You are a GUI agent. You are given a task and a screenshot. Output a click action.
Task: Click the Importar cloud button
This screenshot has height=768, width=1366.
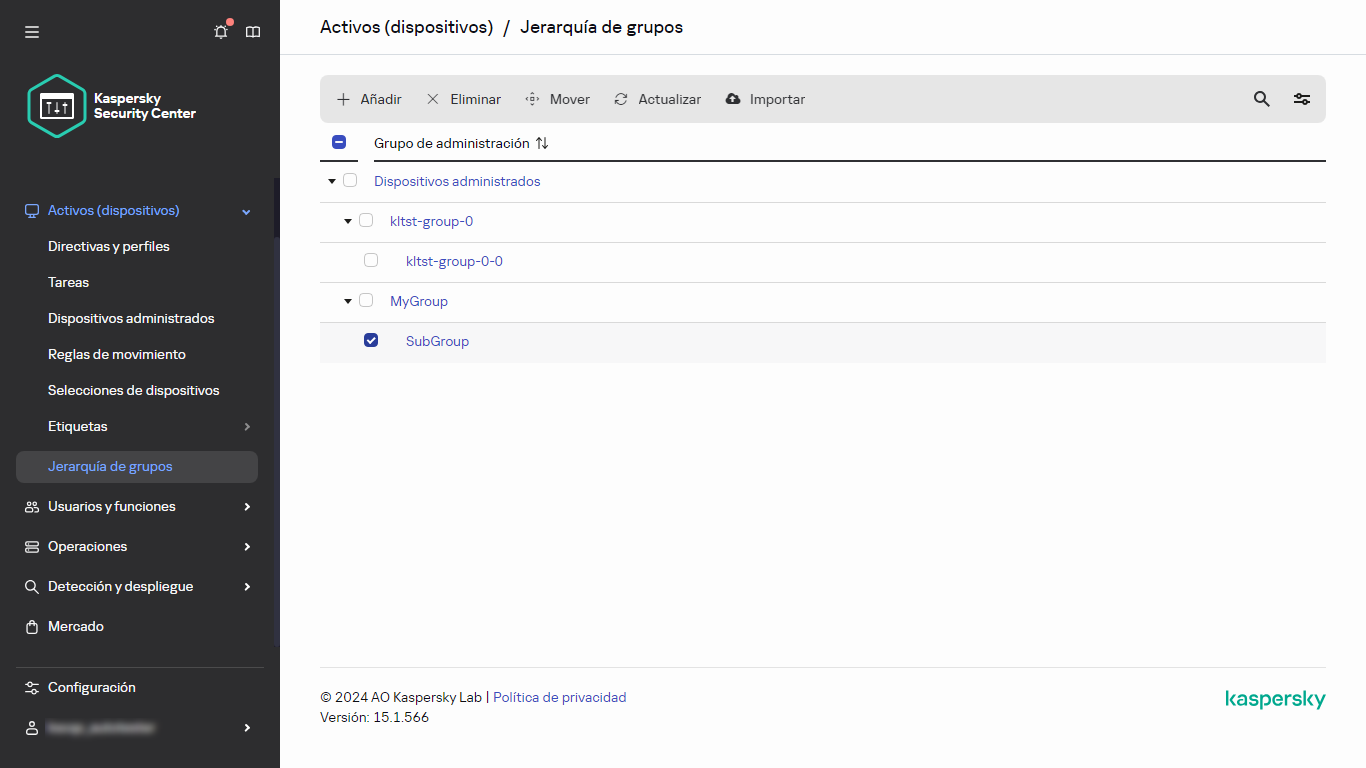pos(765,99)
